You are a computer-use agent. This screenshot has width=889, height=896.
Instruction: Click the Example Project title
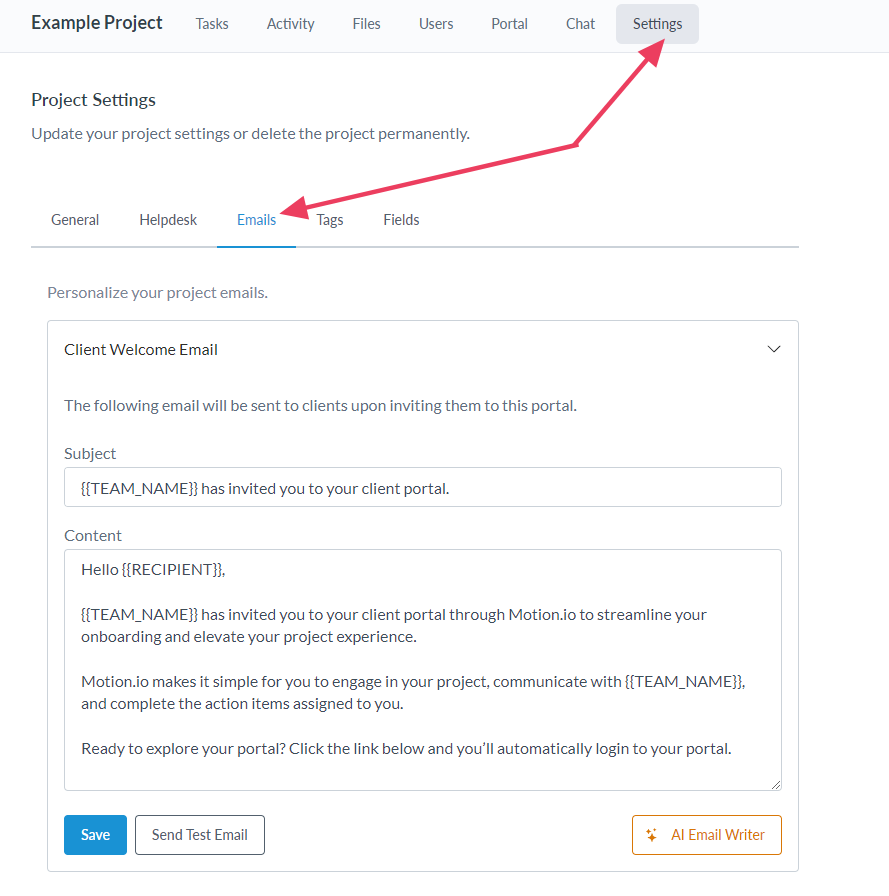[x=97, y=23]
